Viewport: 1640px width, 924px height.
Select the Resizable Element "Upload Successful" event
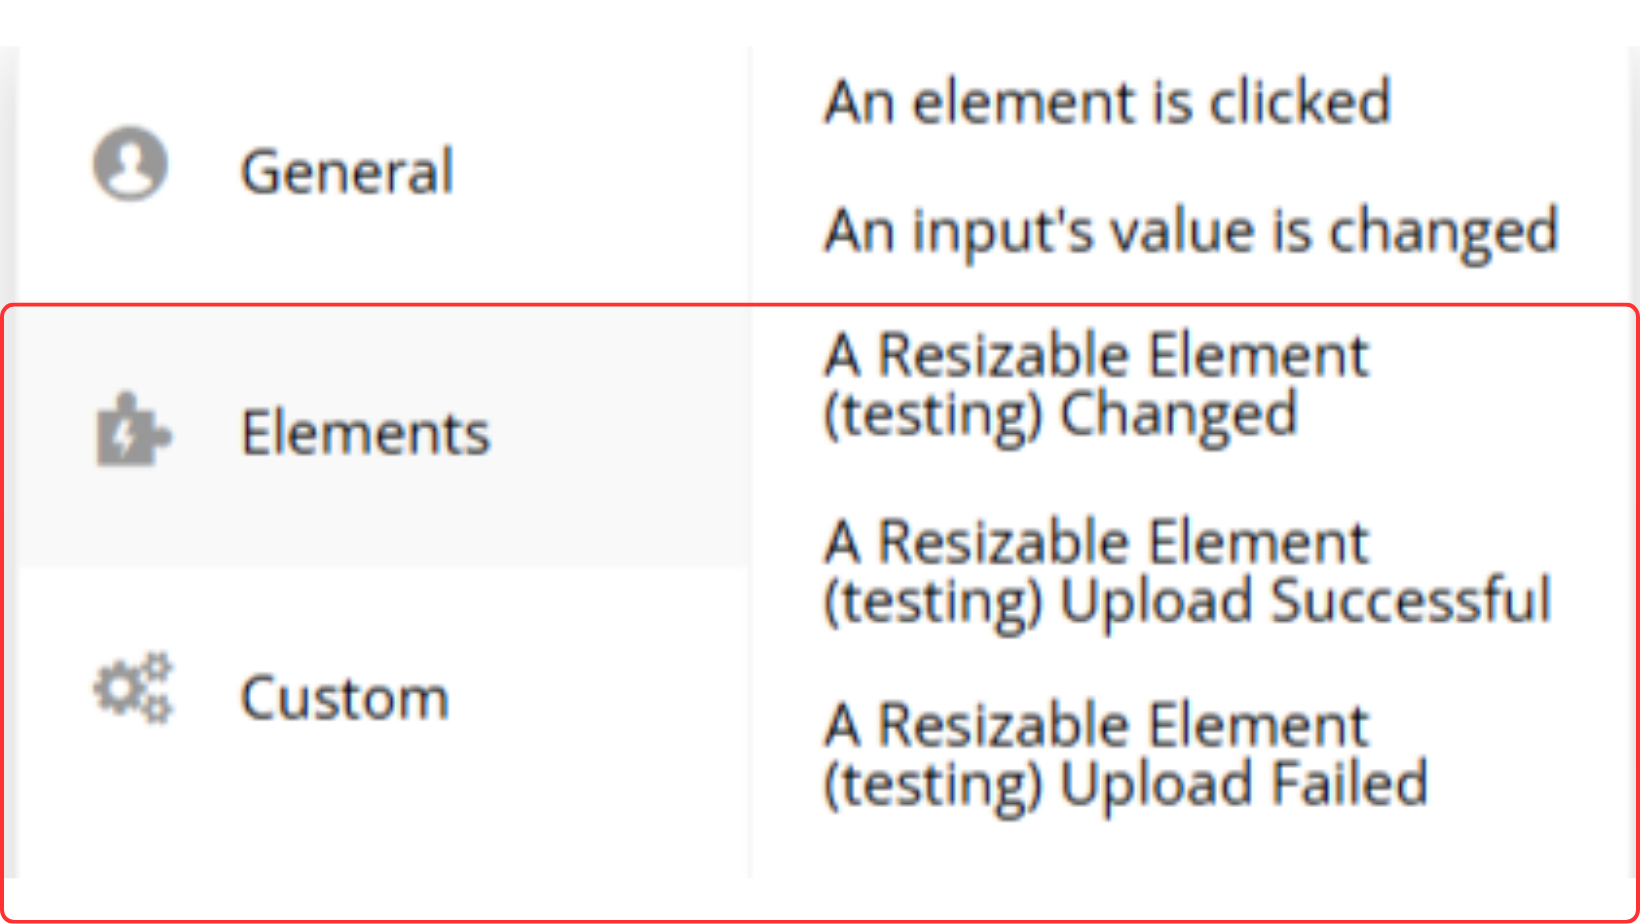pos(1186,571)
